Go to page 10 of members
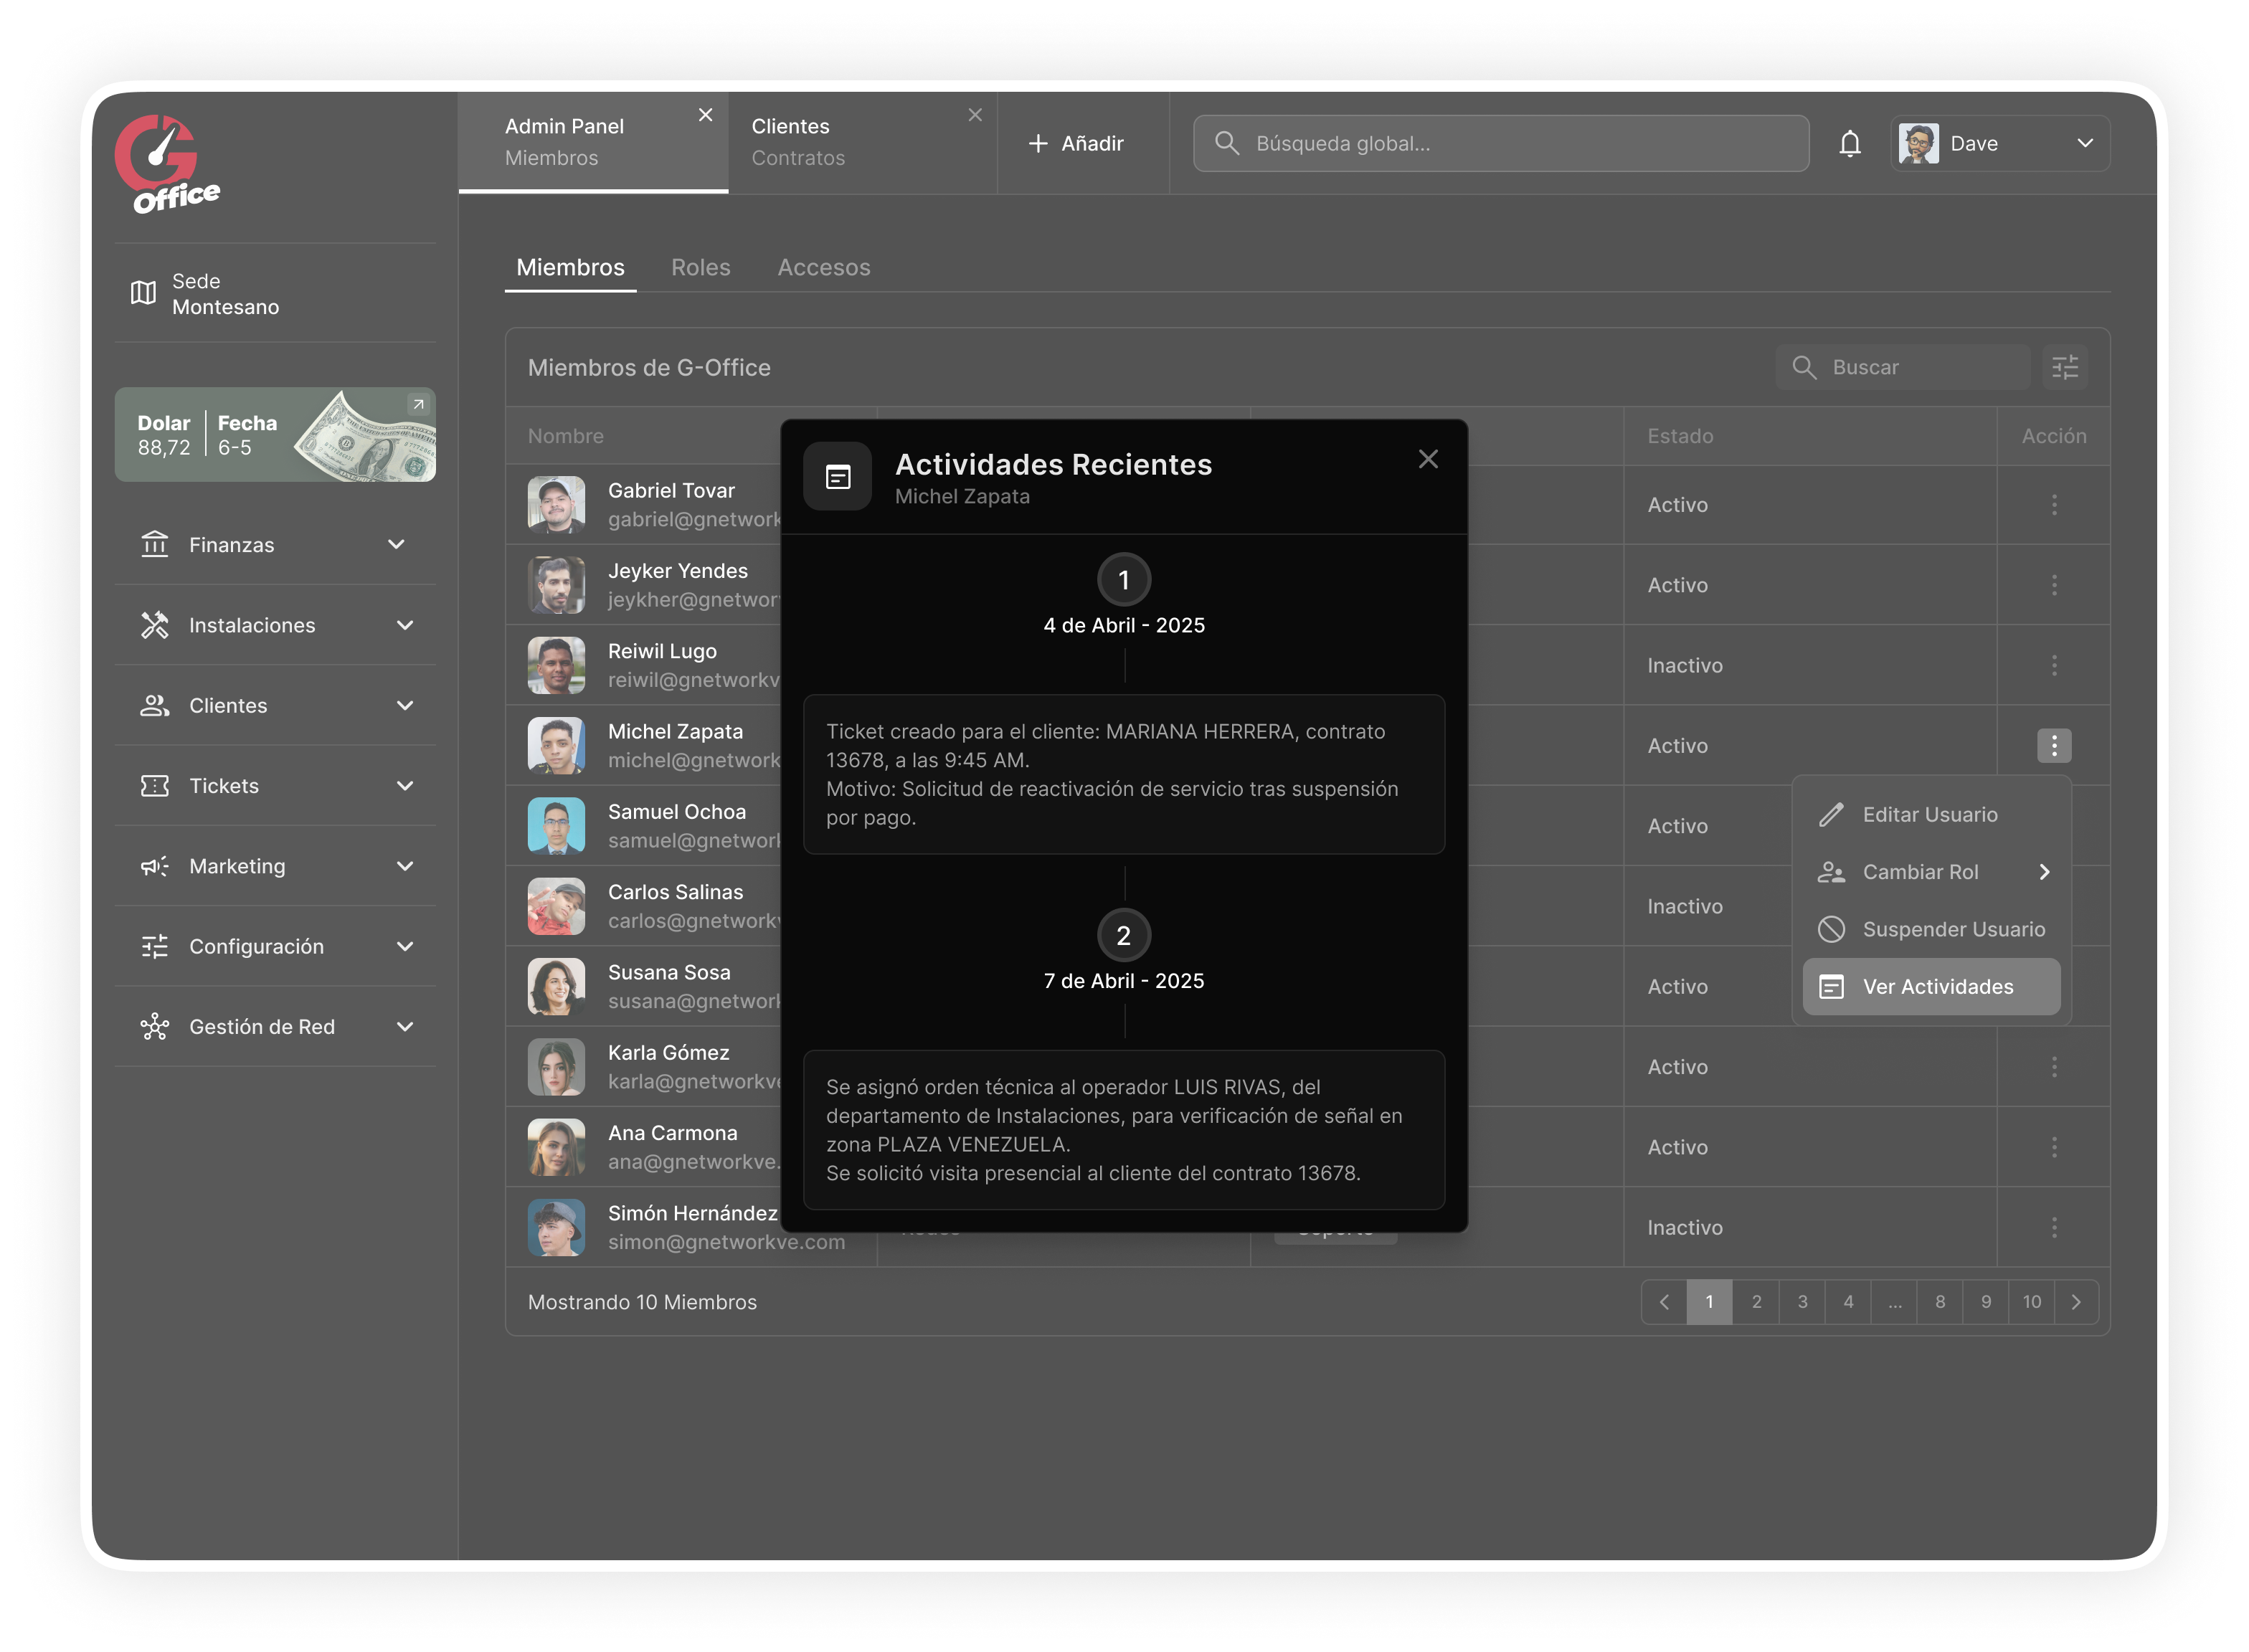 [2031, 1301]
